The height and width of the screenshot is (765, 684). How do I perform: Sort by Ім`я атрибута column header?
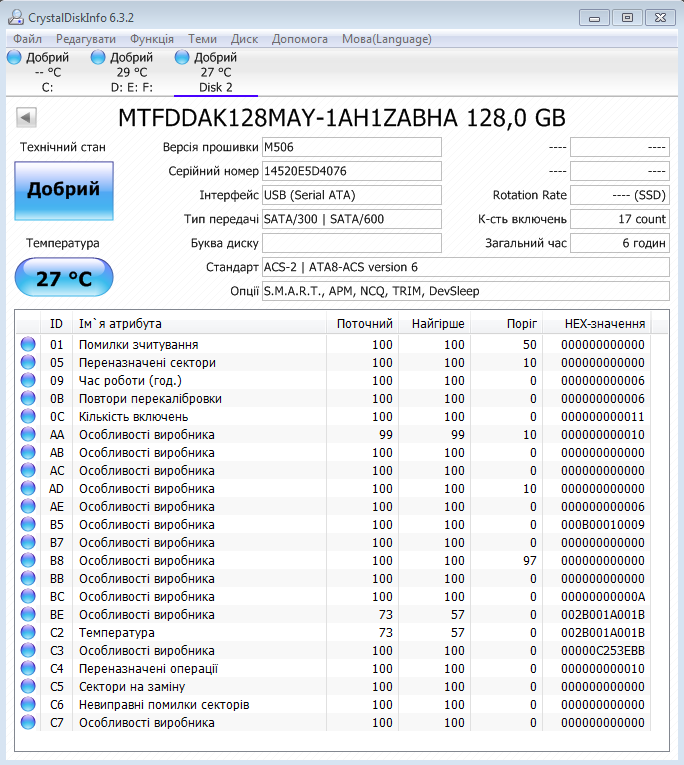[x=199, y=323]
